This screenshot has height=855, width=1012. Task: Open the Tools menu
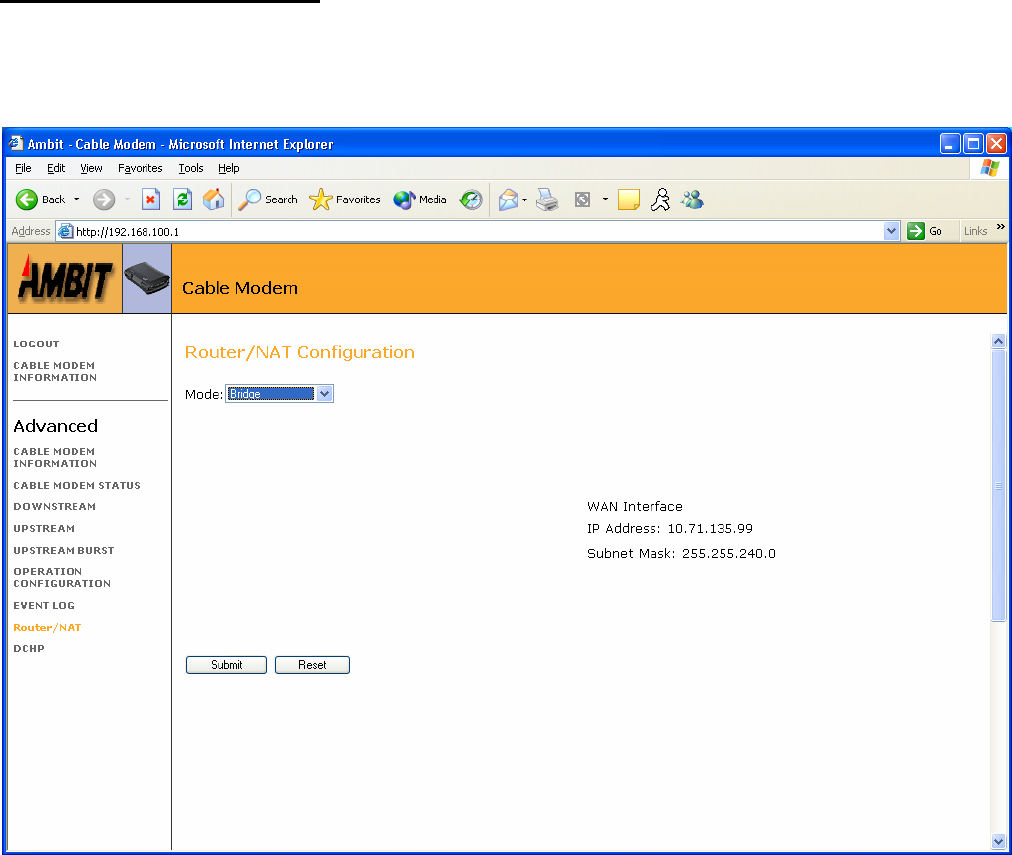click(191, 168)
